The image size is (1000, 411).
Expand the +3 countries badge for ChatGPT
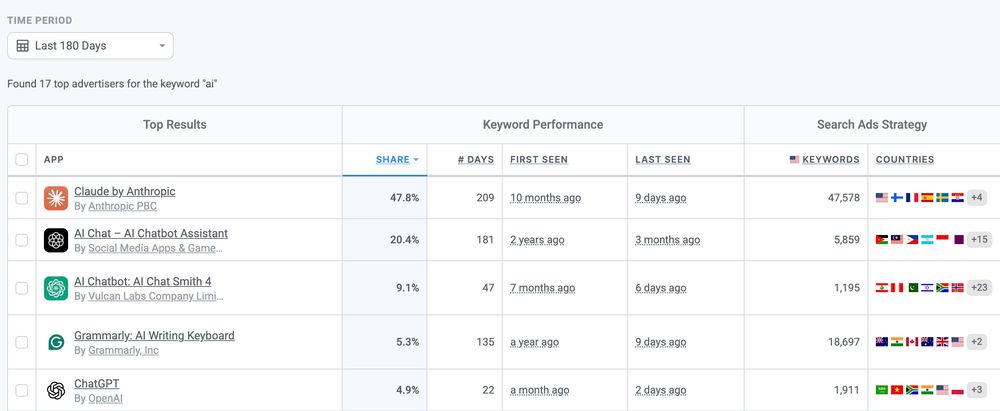pos(976,389)
